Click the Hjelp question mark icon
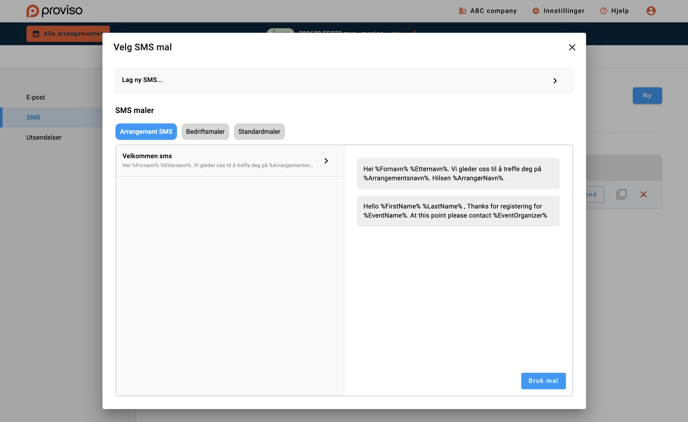Screen dimensions: 688x422 (x=603, y=11)
